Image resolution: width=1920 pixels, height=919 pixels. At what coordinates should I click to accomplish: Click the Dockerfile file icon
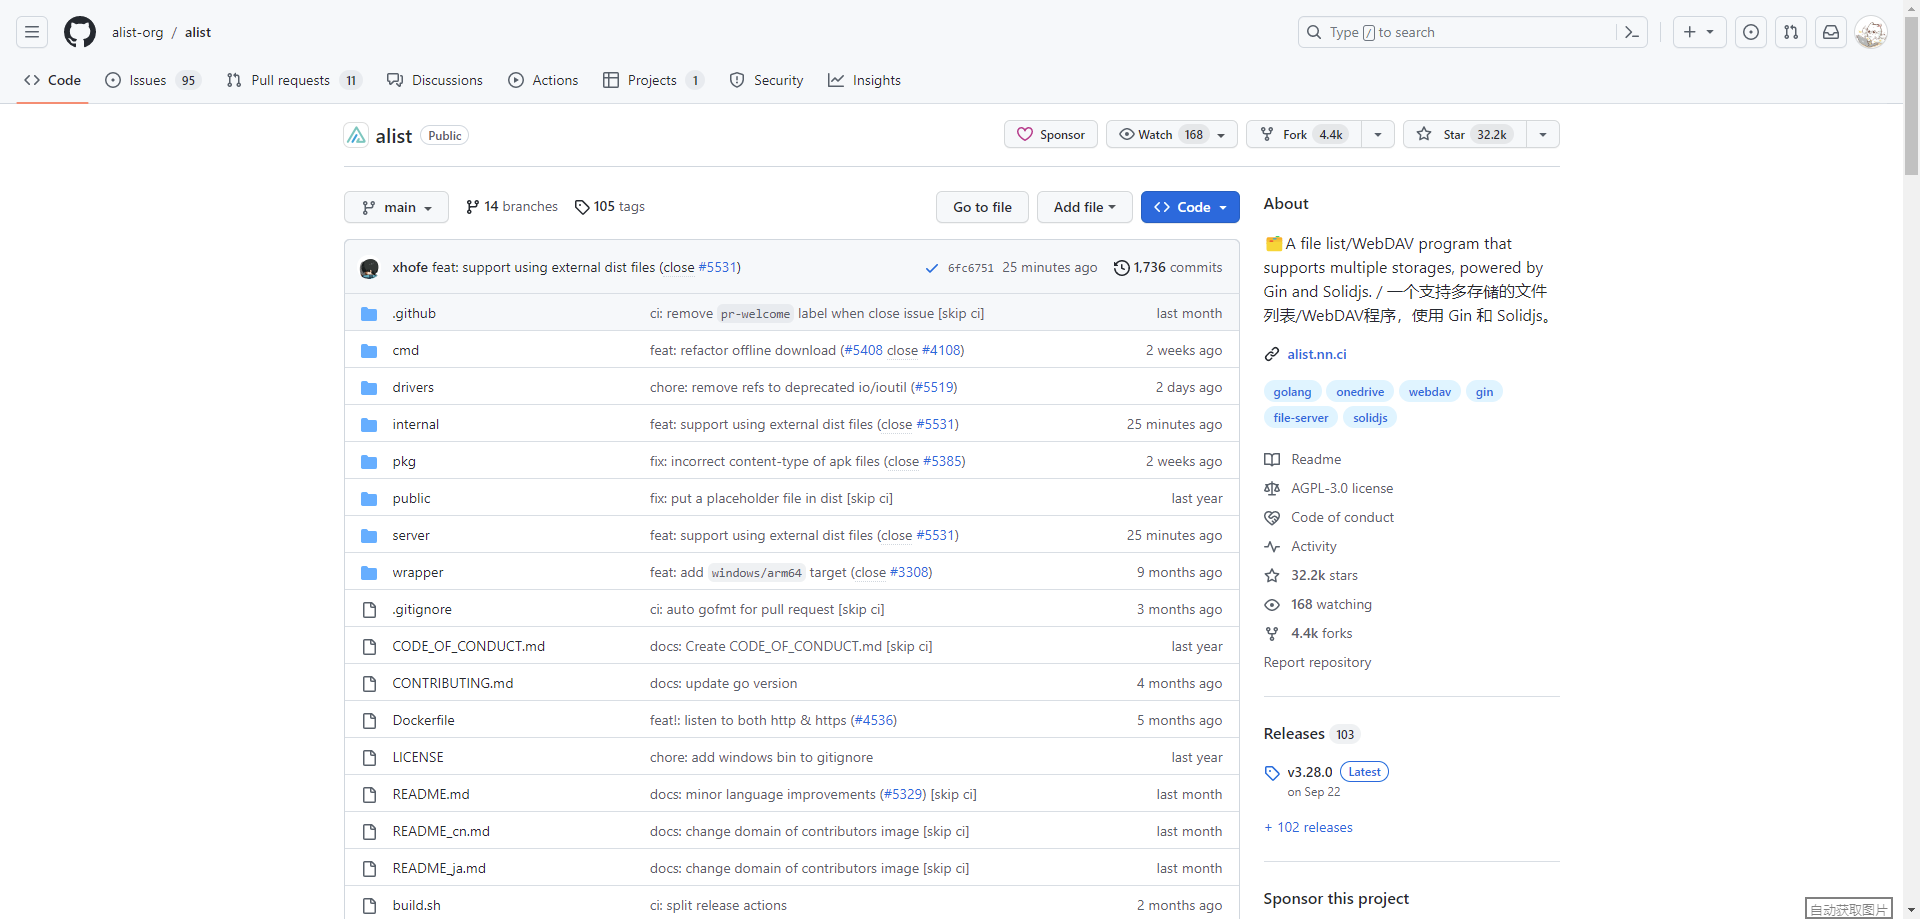369,721
